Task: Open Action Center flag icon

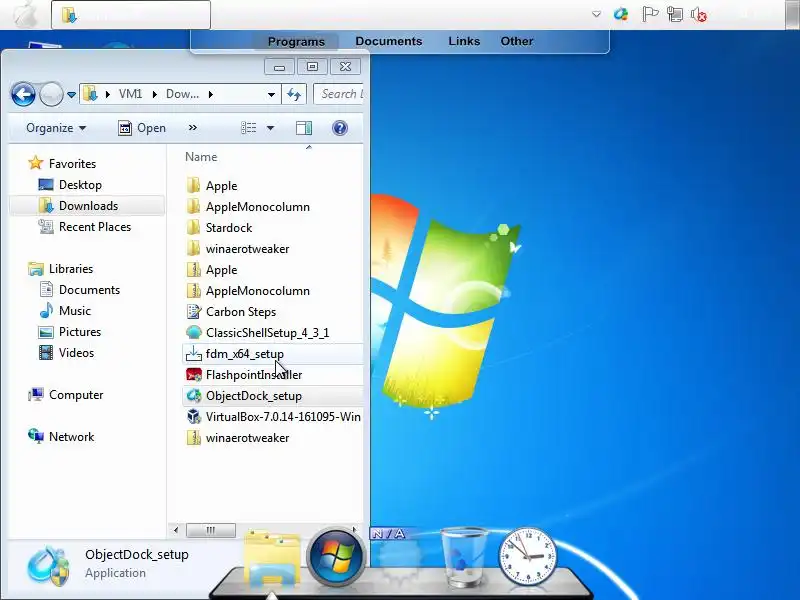Action: 649,14
